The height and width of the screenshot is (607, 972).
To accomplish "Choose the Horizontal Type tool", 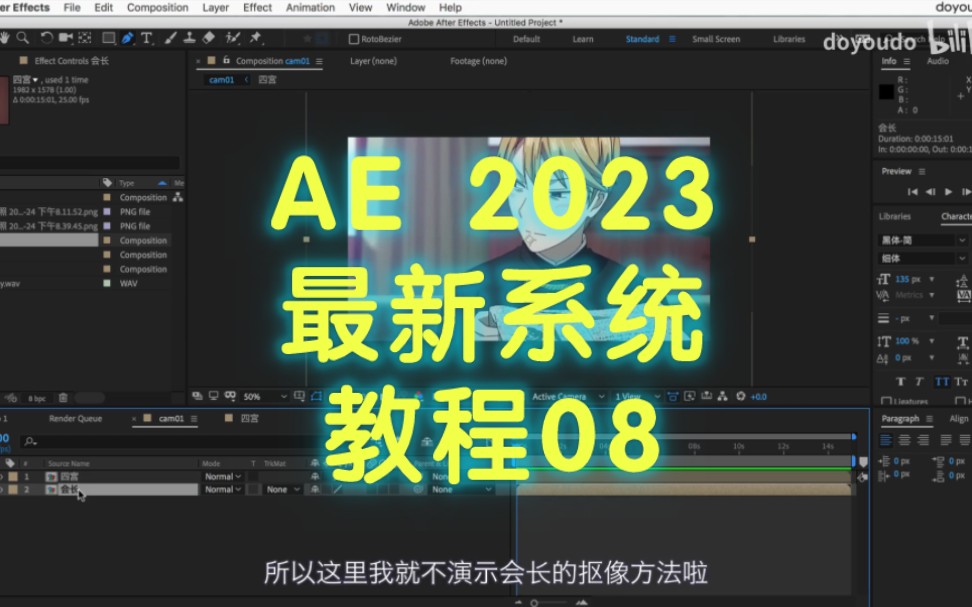I will point(146,39).
